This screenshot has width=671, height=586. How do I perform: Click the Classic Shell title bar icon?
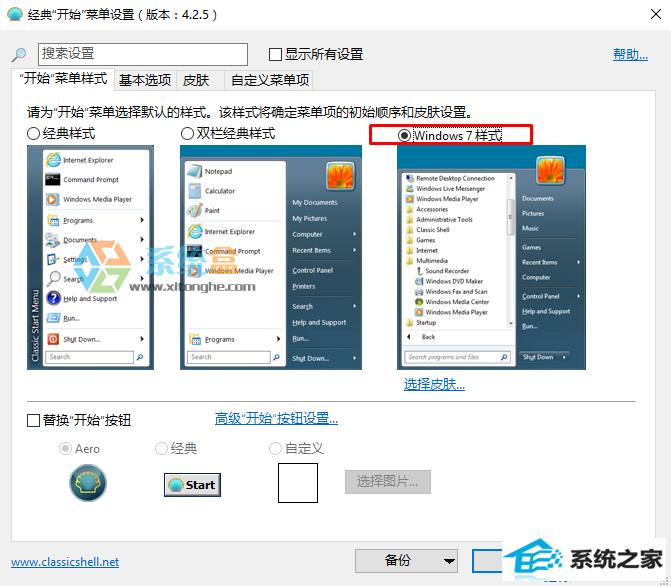(x=15, y=15)
